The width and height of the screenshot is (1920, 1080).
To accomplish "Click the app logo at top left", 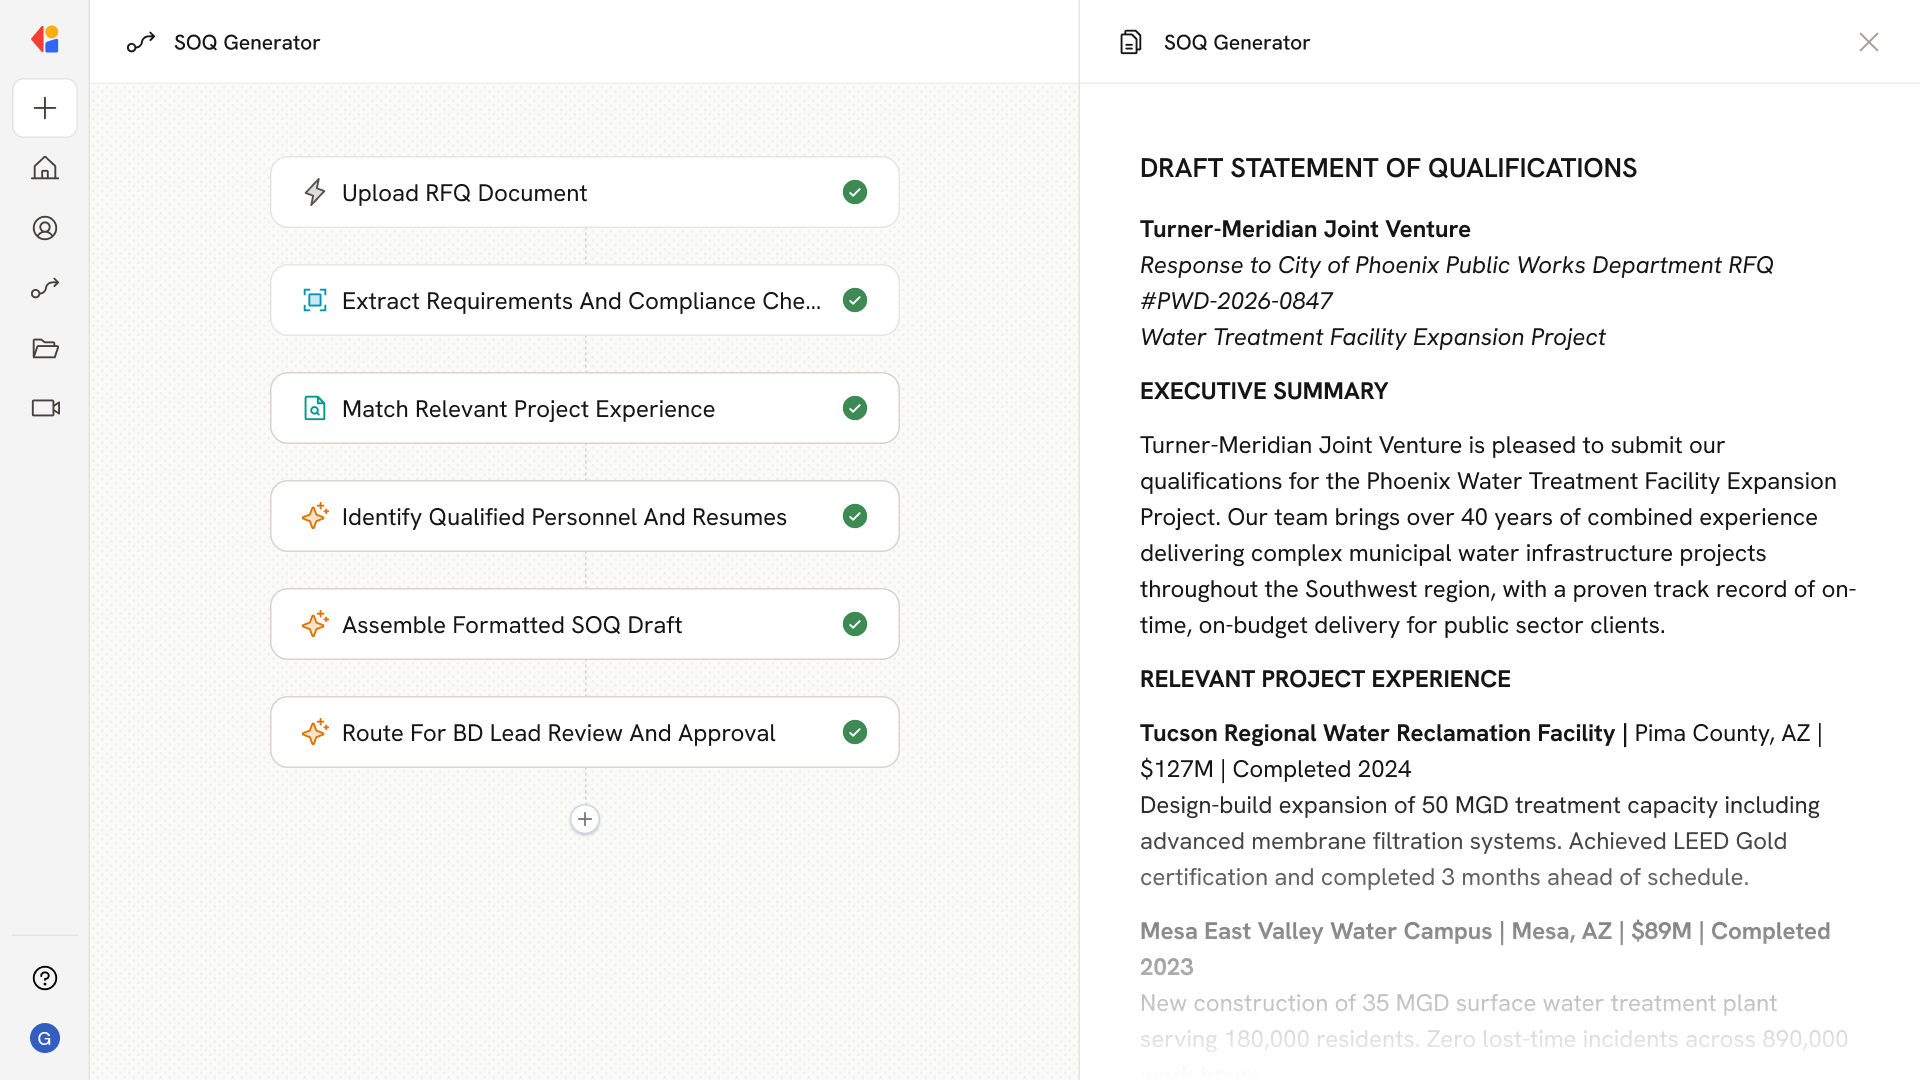I will [45, 40].
